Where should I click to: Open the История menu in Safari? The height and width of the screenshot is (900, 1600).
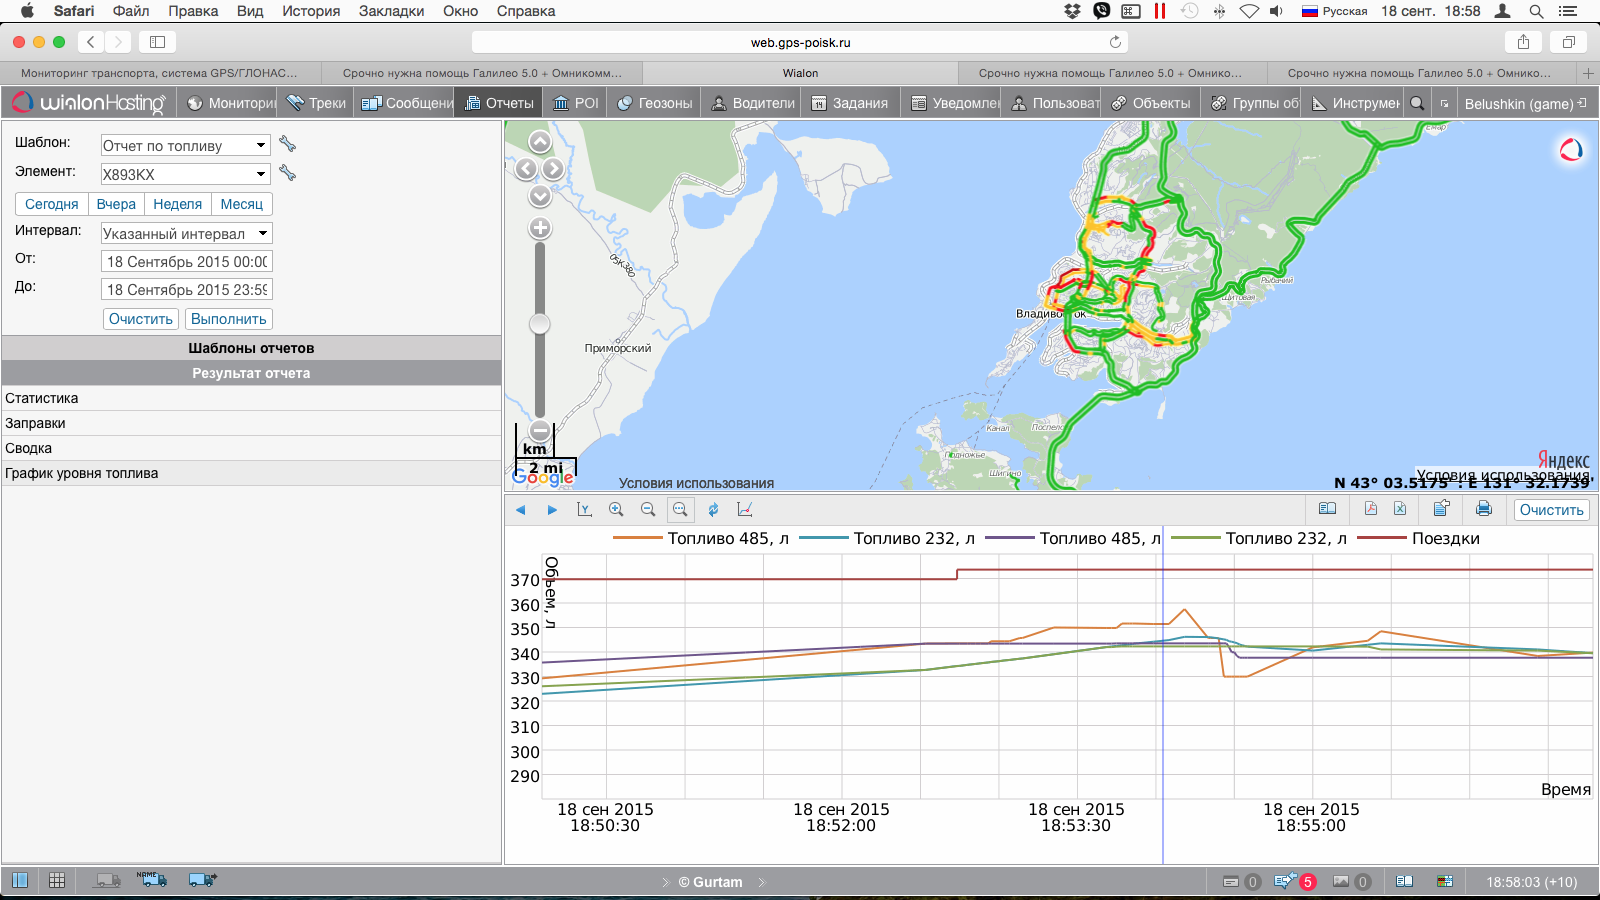point(310,11)
